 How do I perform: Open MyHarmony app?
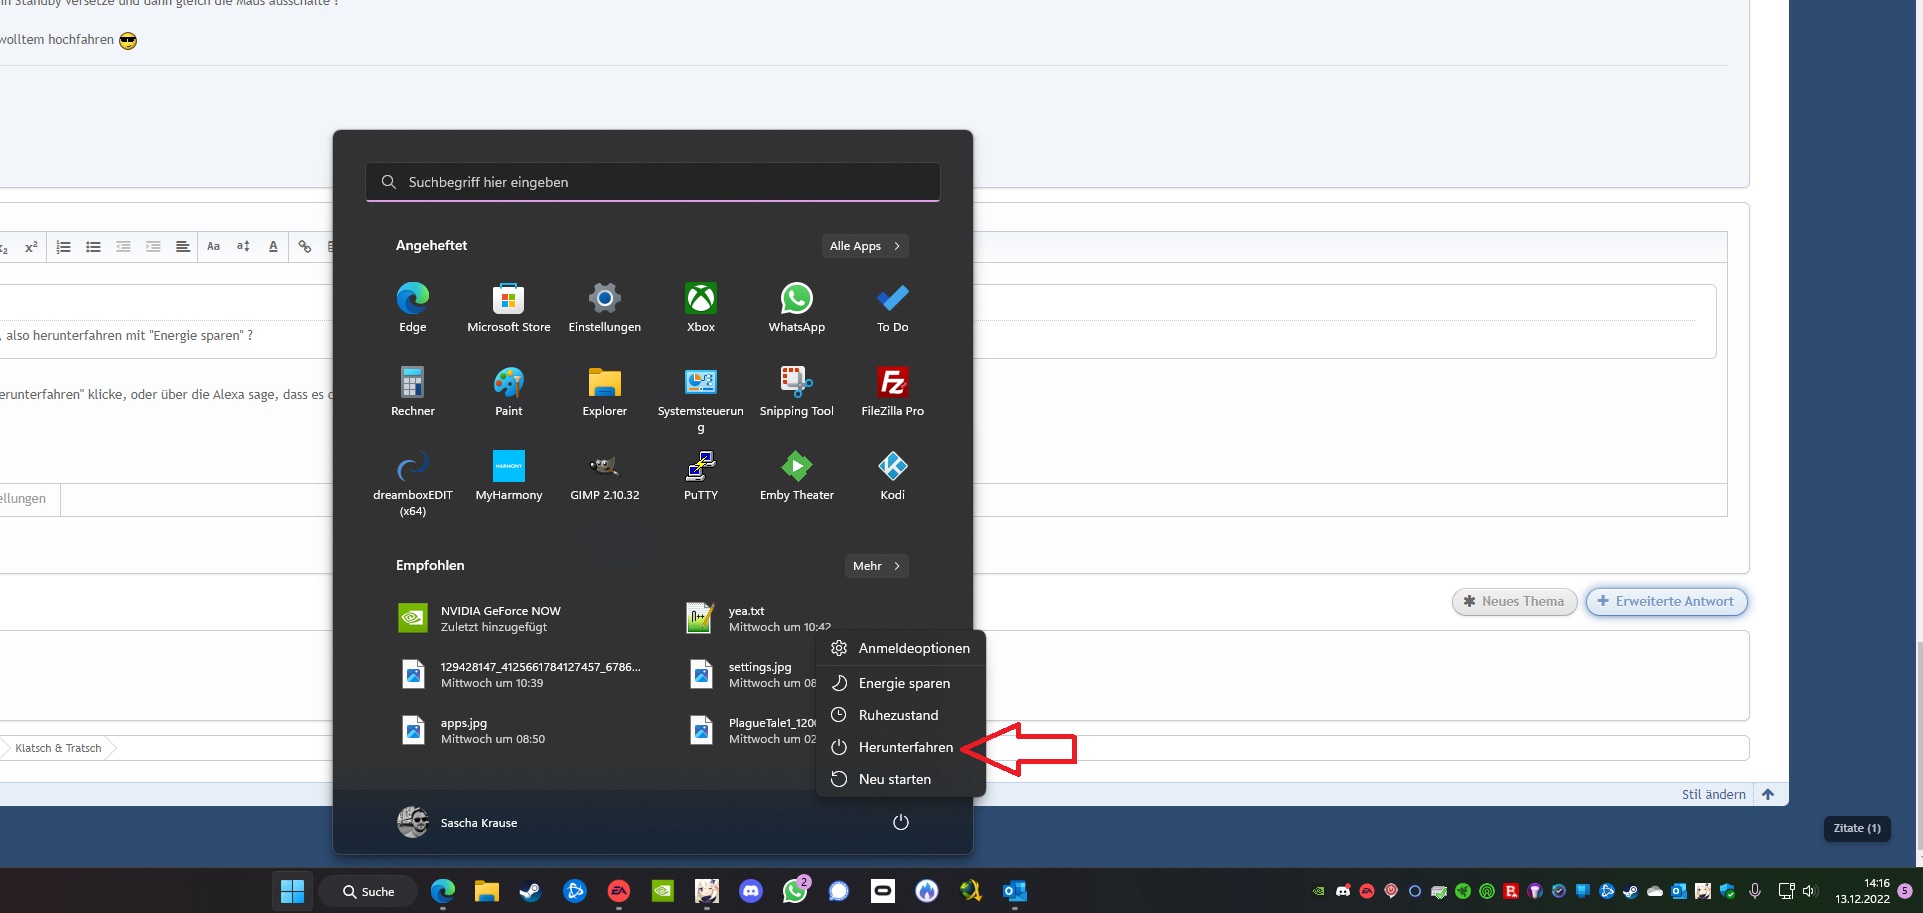[x=508, y=475]
